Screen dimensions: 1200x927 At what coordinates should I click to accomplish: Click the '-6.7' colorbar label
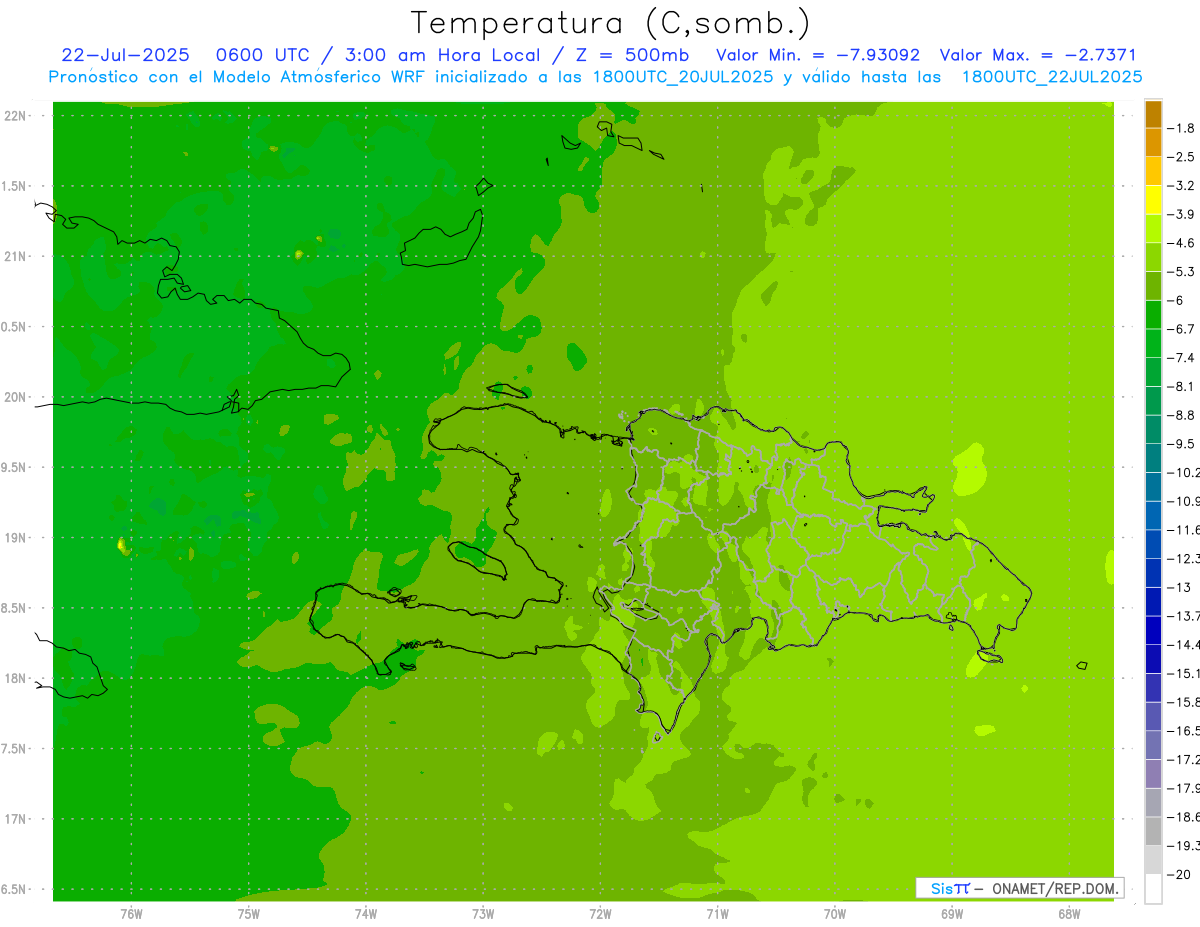pyautogui.click(x=1182, y=329)
